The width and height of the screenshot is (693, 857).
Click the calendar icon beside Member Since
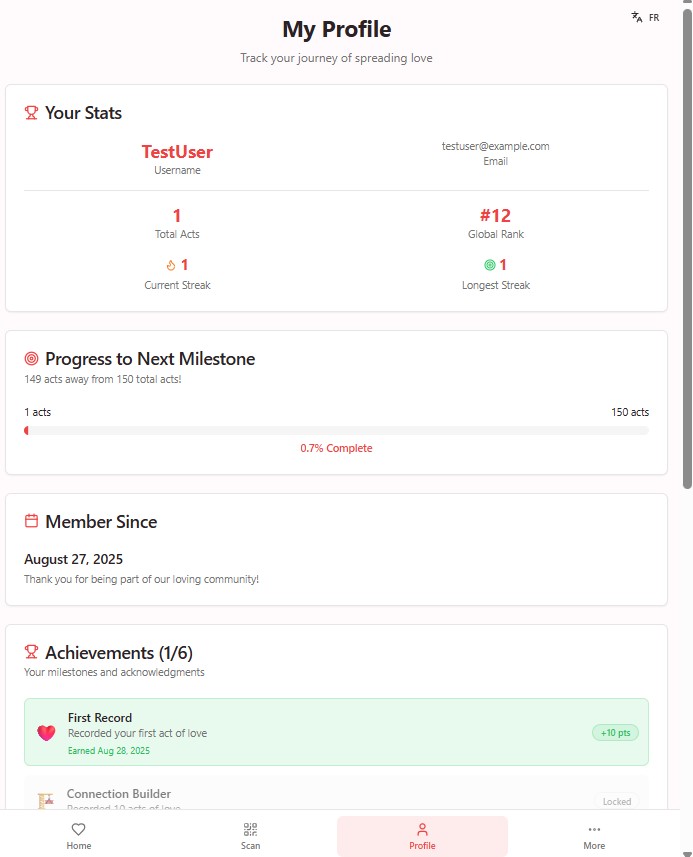tap(31, 521)
